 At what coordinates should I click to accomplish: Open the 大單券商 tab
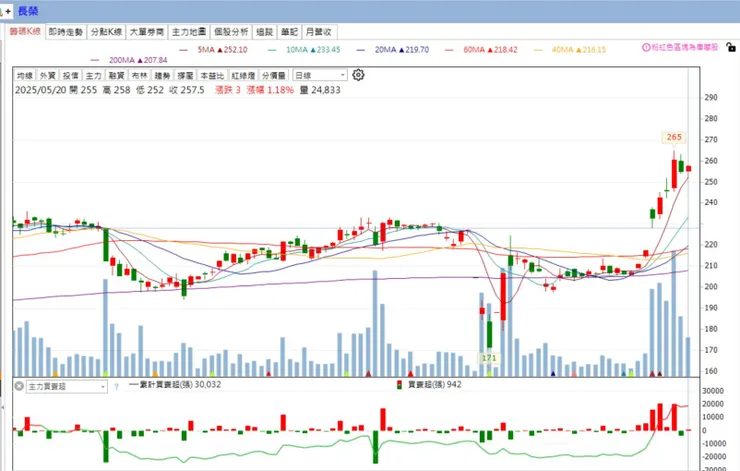[x=147, y=32]
